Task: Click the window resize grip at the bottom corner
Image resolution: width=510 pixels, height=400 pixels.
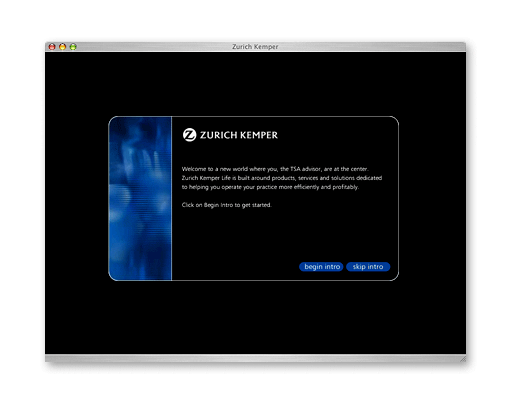Action: pos(463,359)
